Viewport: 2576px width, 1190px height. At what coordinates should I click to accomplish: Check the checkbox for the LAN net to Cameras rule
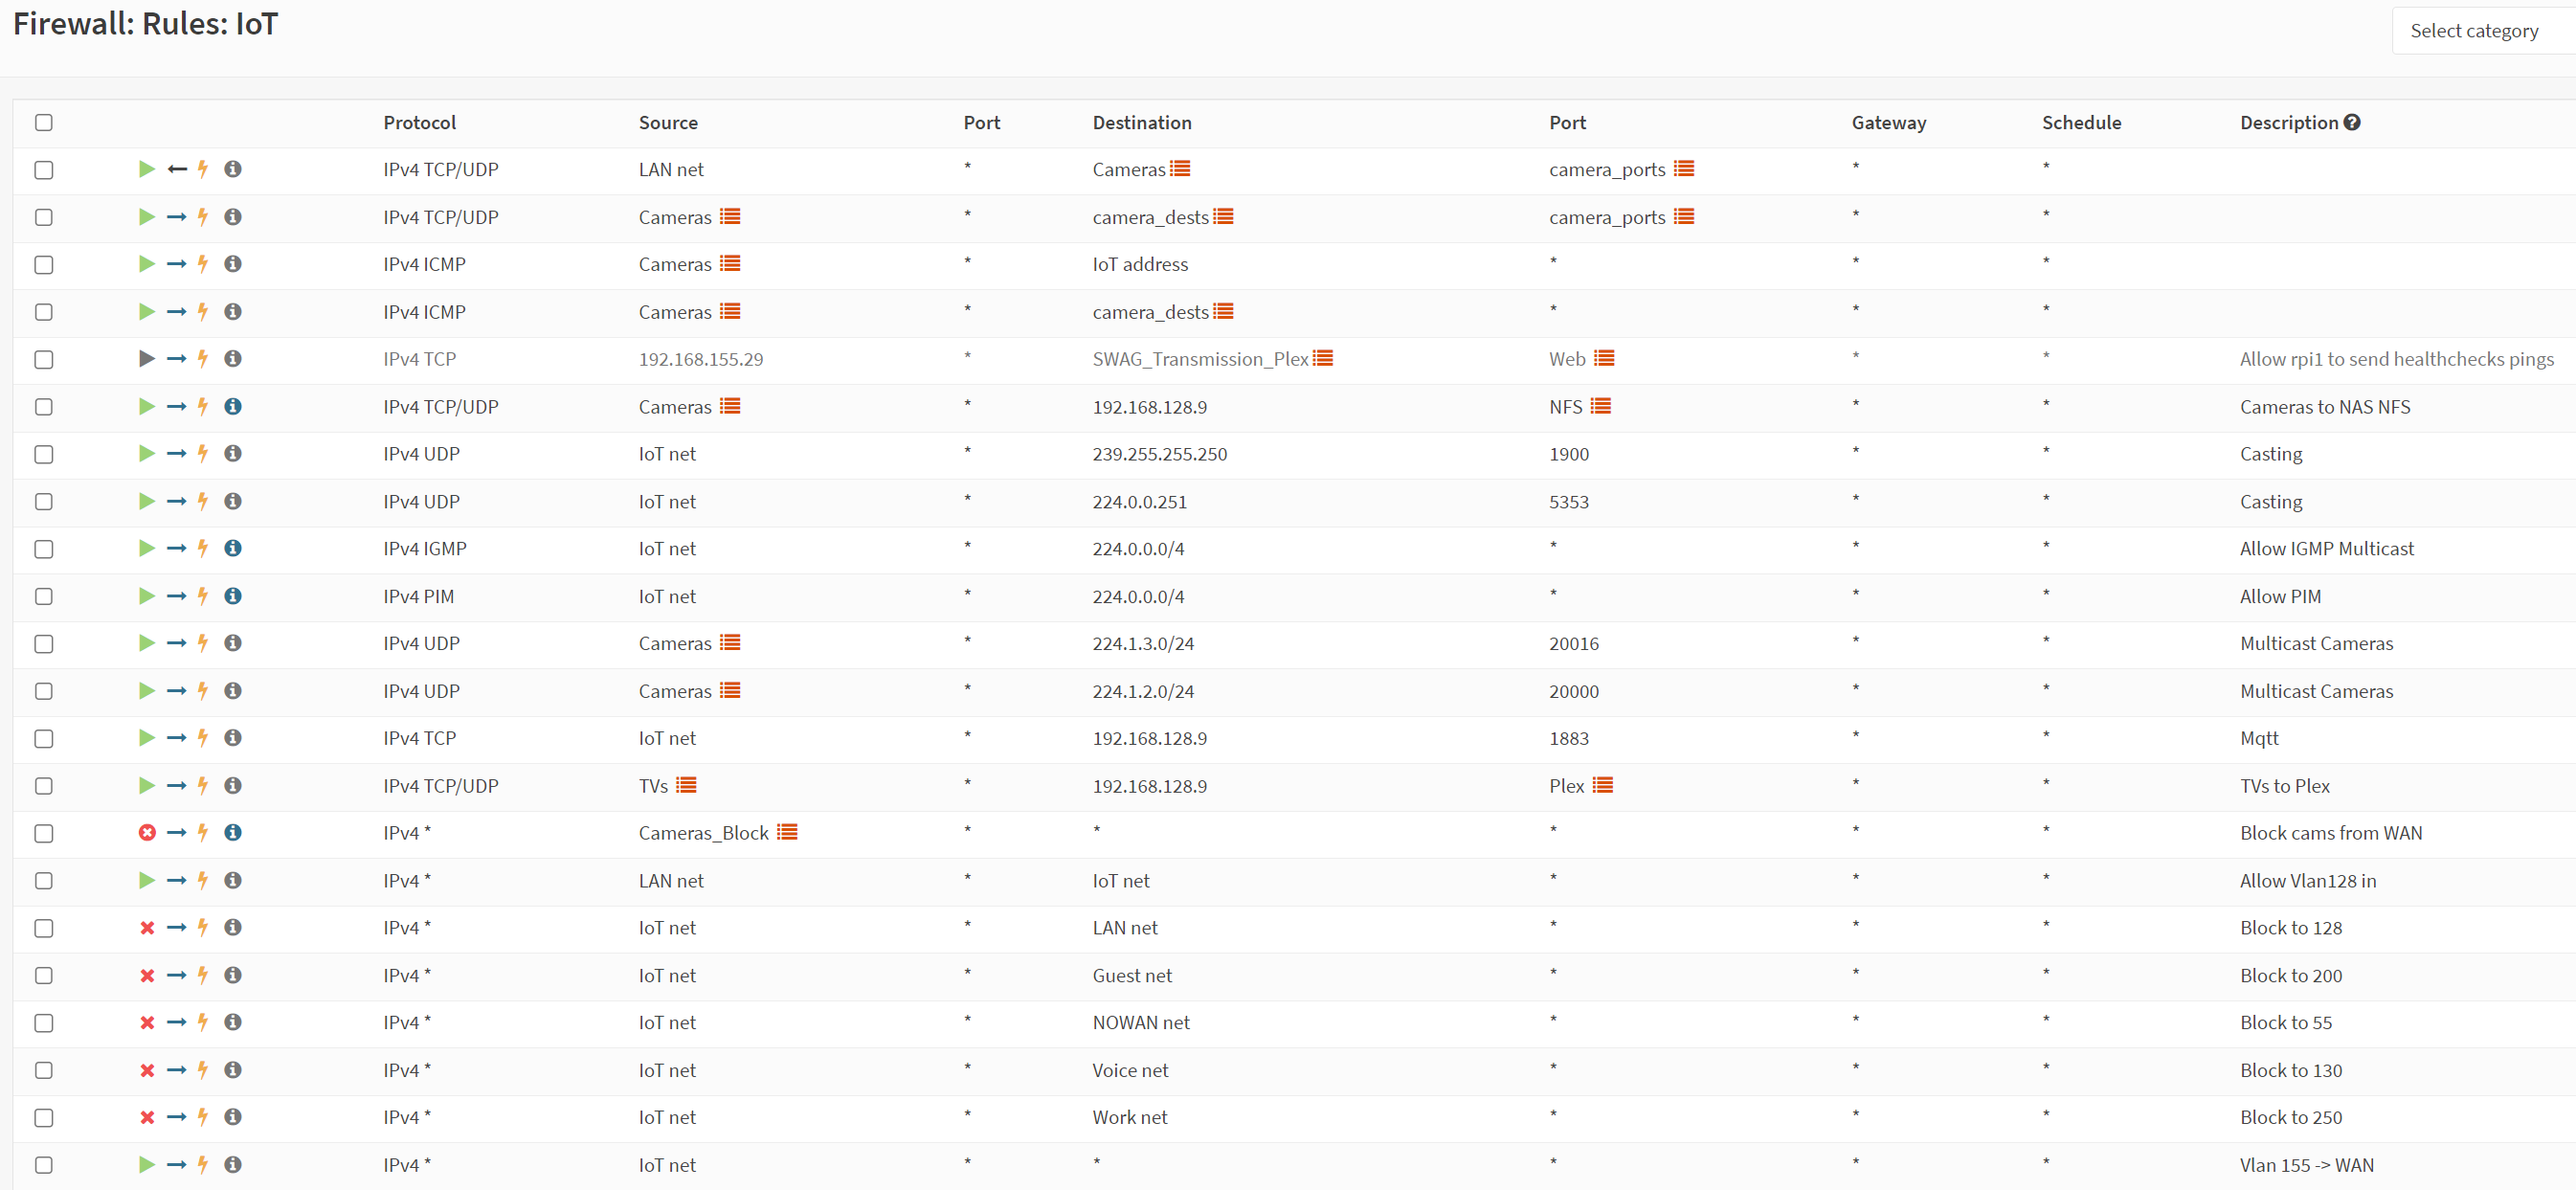click(x=44, y=170)
